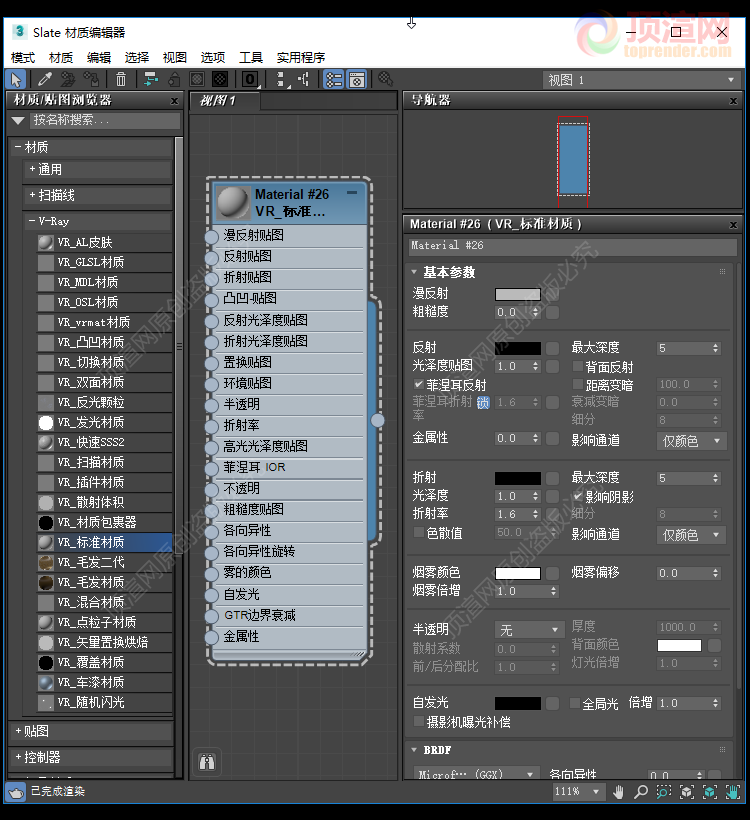Delete selected node with trash icon
The image size is (750, 820).
click(121, 79)
